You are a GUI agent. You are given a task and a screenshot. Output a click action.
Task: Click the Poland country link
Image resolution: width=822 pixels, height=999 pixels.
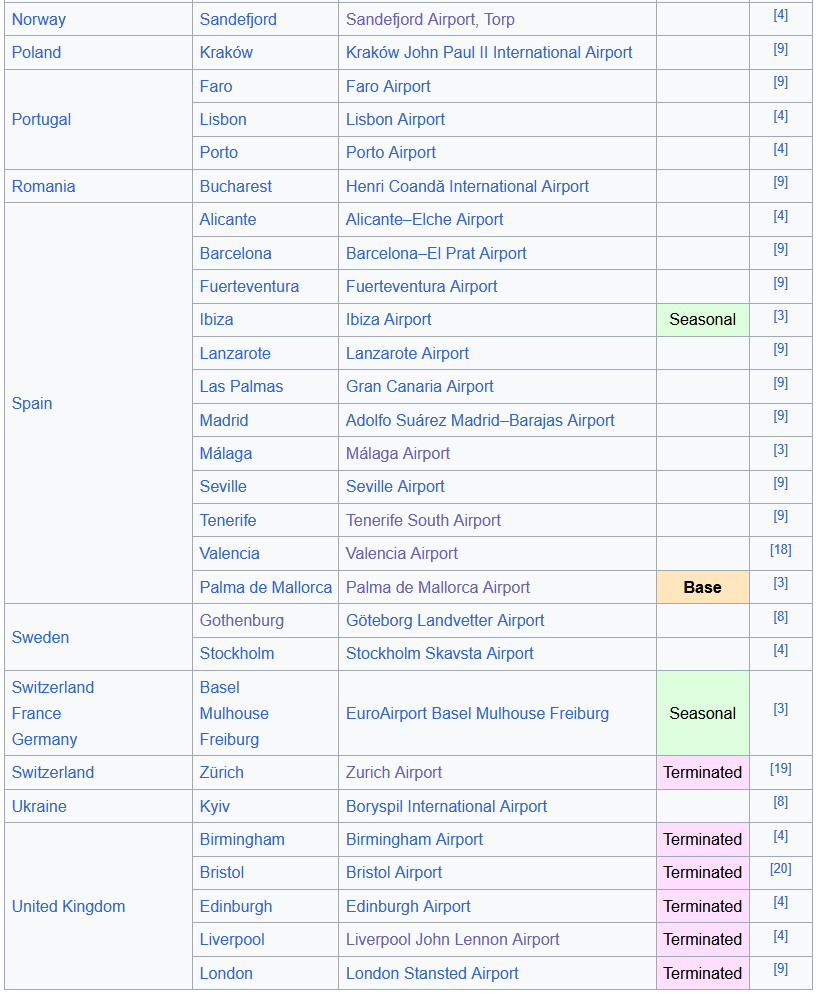coord(36,52)
